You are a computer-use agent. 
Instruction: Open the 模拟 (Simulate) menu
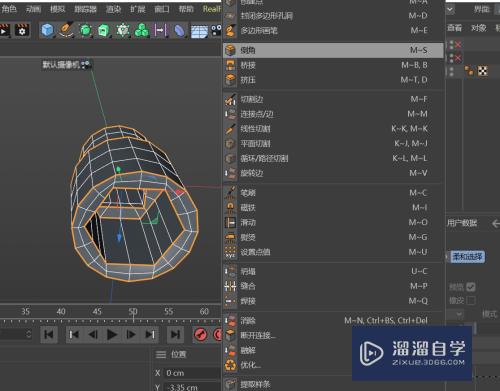(x=58, y=9)
